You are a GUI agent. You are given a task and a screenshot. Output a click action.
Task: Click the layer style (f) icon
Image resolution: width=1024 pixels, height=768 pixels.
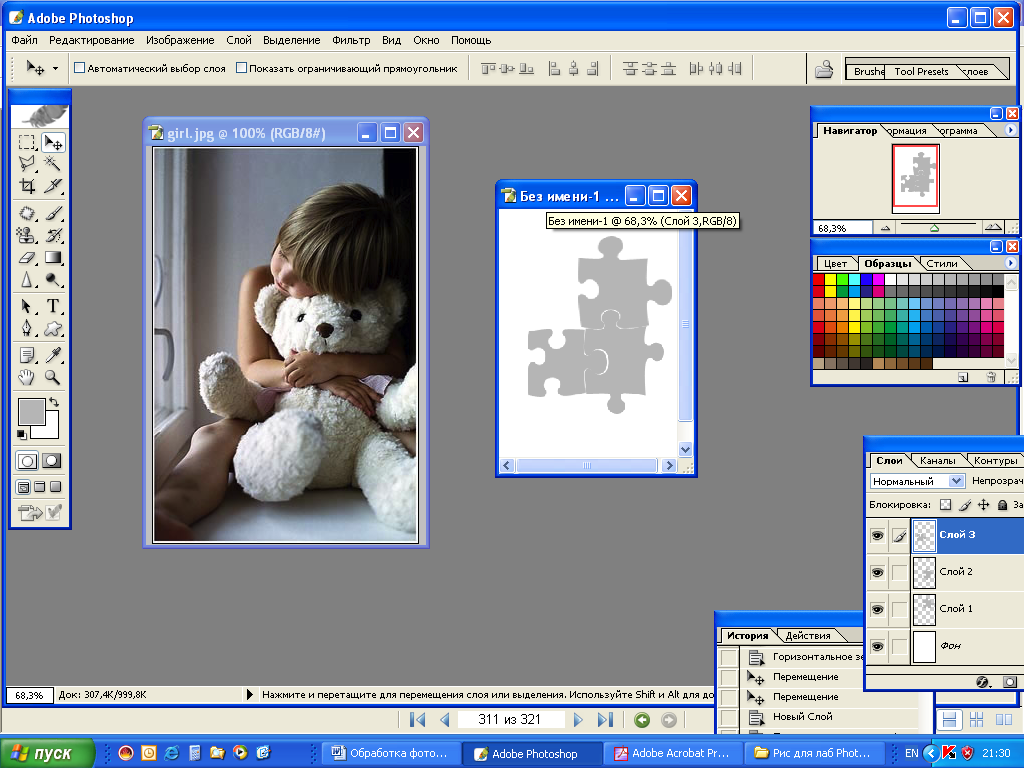(x=984, y=682)
